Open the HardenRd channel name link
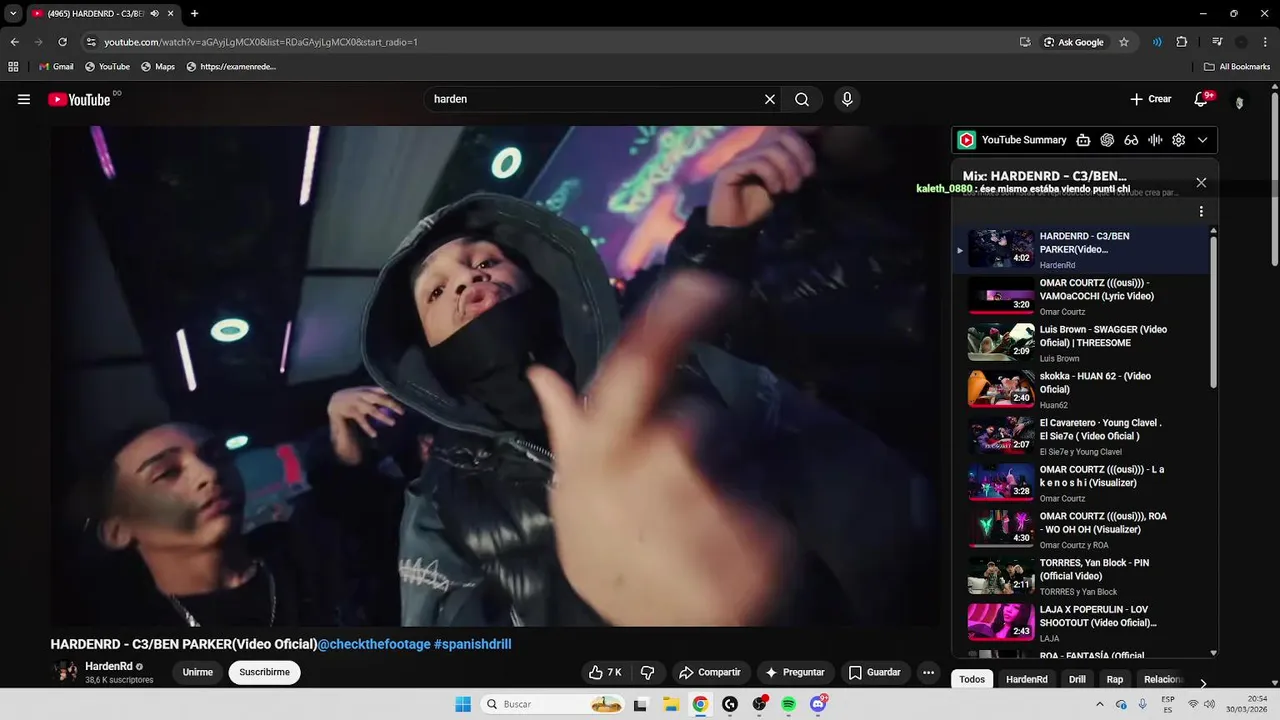This screenshot has width=1280, height=720. point(108,666)
